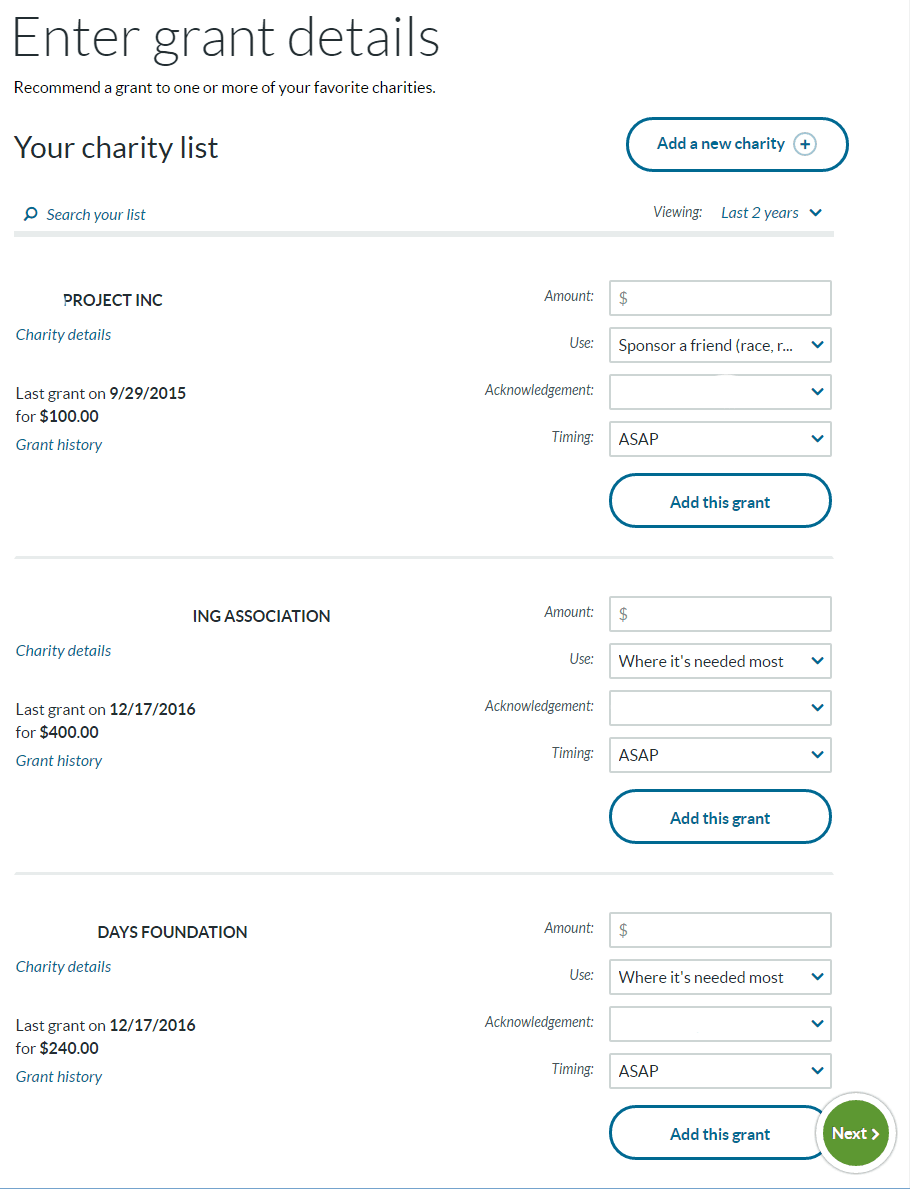Click the Search your list field
The height and width of the screenshot is (1189, 910).
click(96, 215)
